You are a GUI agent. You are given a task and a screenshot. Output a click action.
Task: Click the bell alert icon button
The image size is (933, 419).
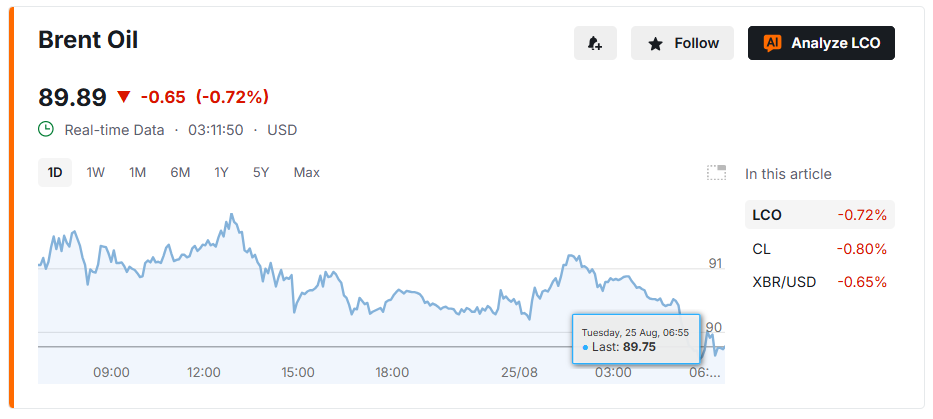(595, 43)
